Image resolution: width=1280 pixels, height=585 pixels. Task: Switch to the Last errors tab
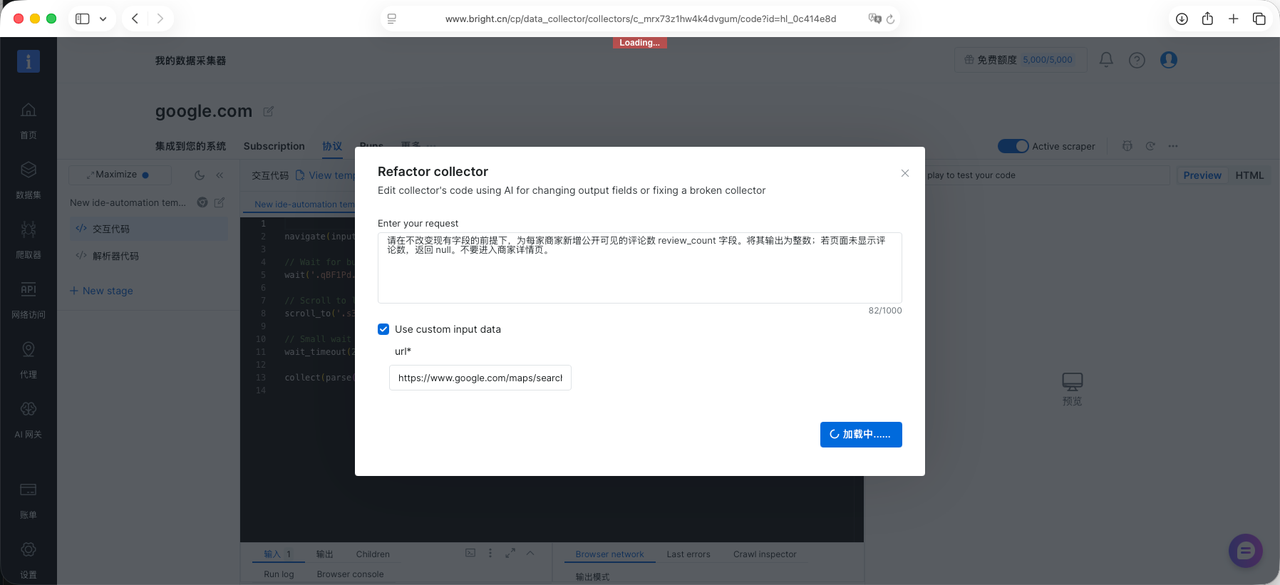(x=688, y=554)
